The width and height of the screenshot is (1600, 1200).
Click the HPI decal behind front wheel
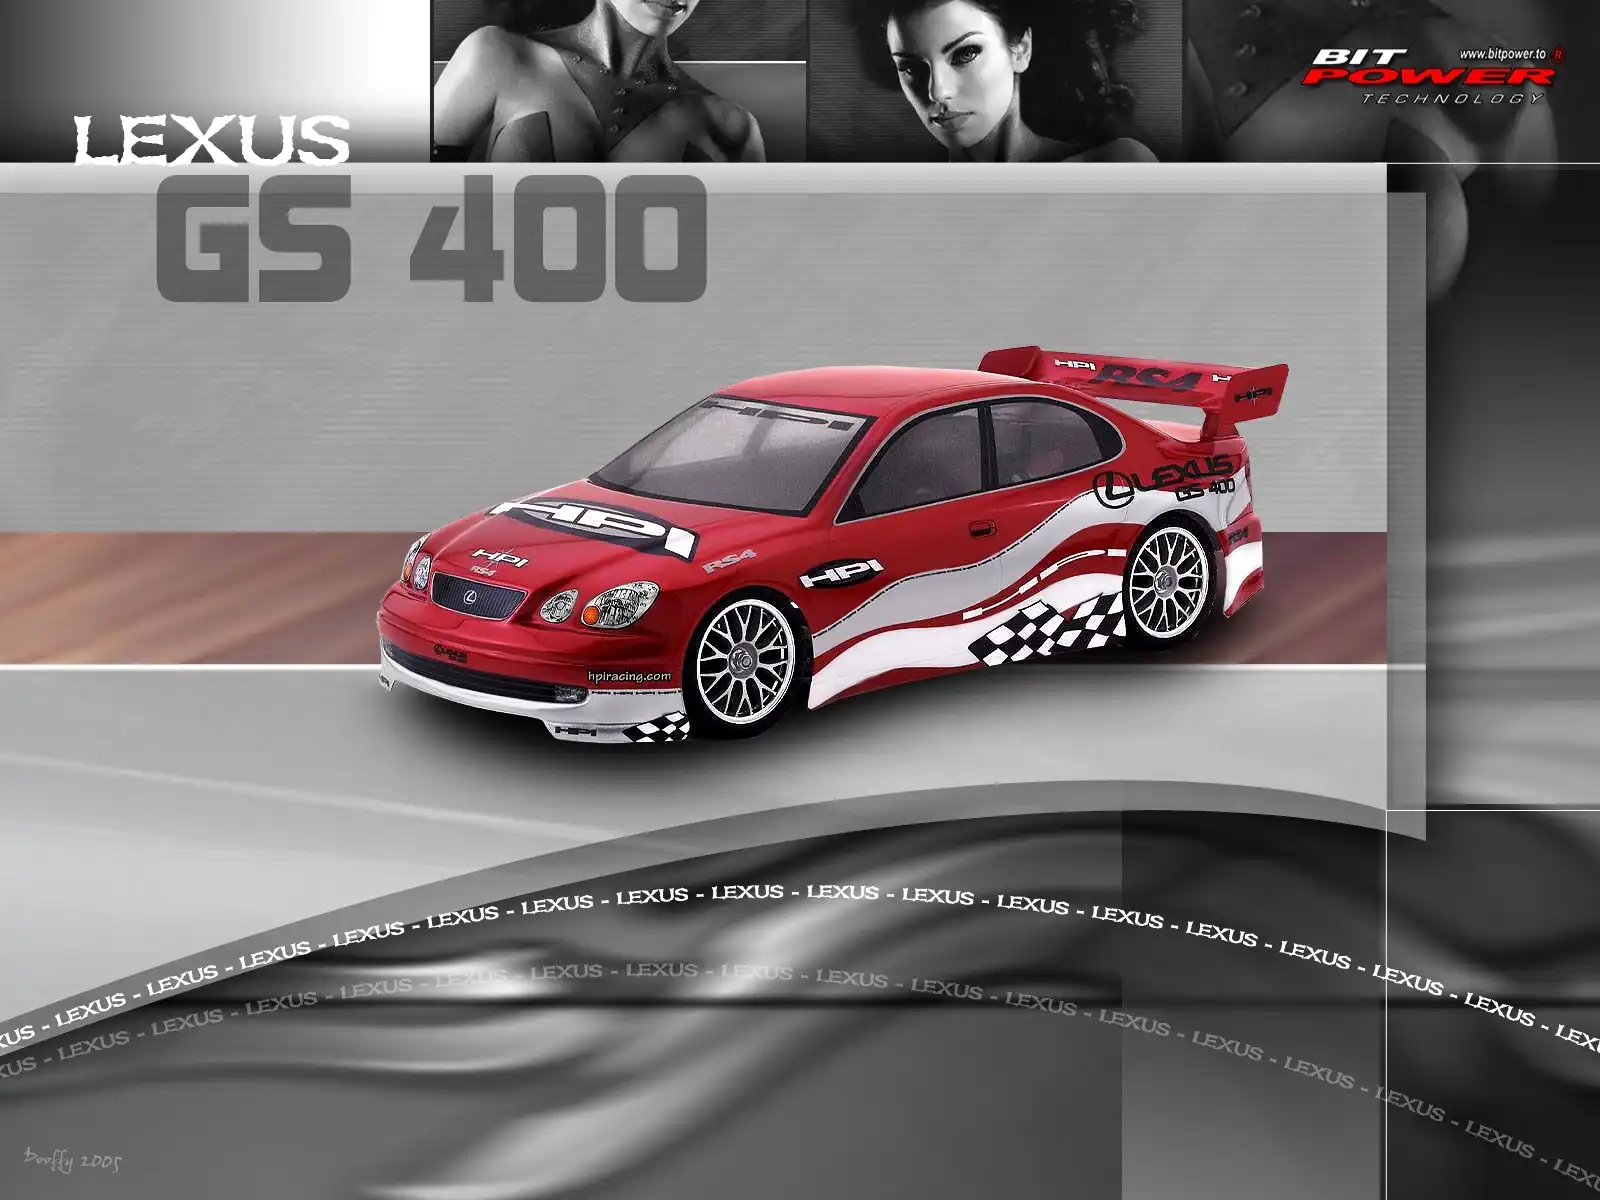click(x=840, y=574)
